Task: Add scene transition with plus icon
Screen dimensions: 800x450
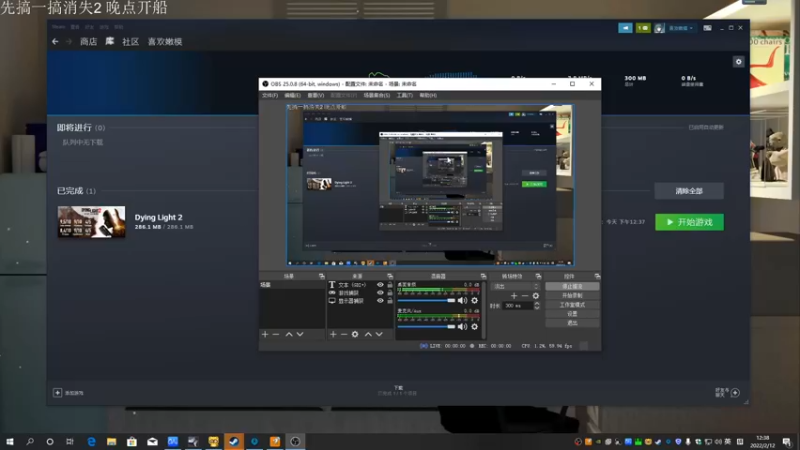Action: click(514, 296)
